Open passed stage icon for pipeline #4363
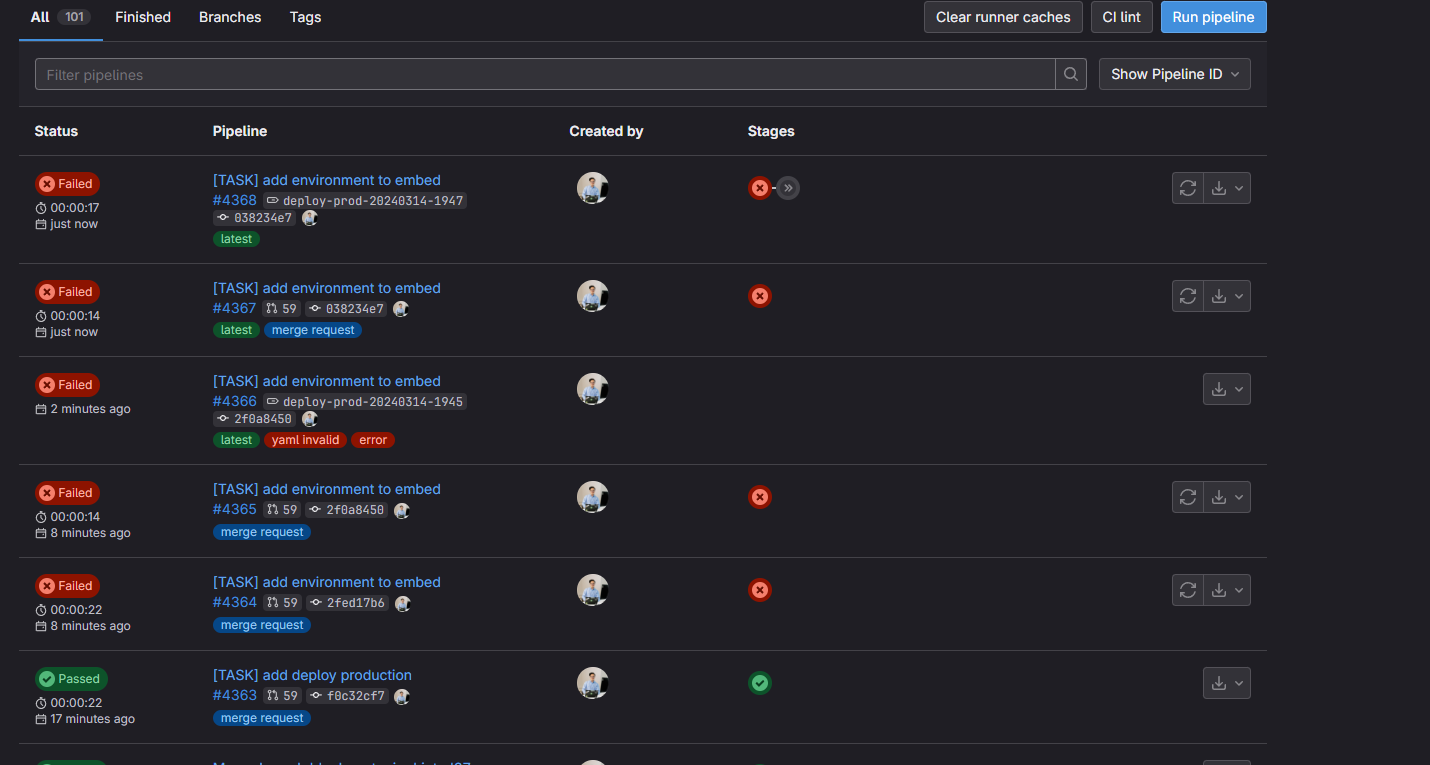1430x765 pixels. 760,683
